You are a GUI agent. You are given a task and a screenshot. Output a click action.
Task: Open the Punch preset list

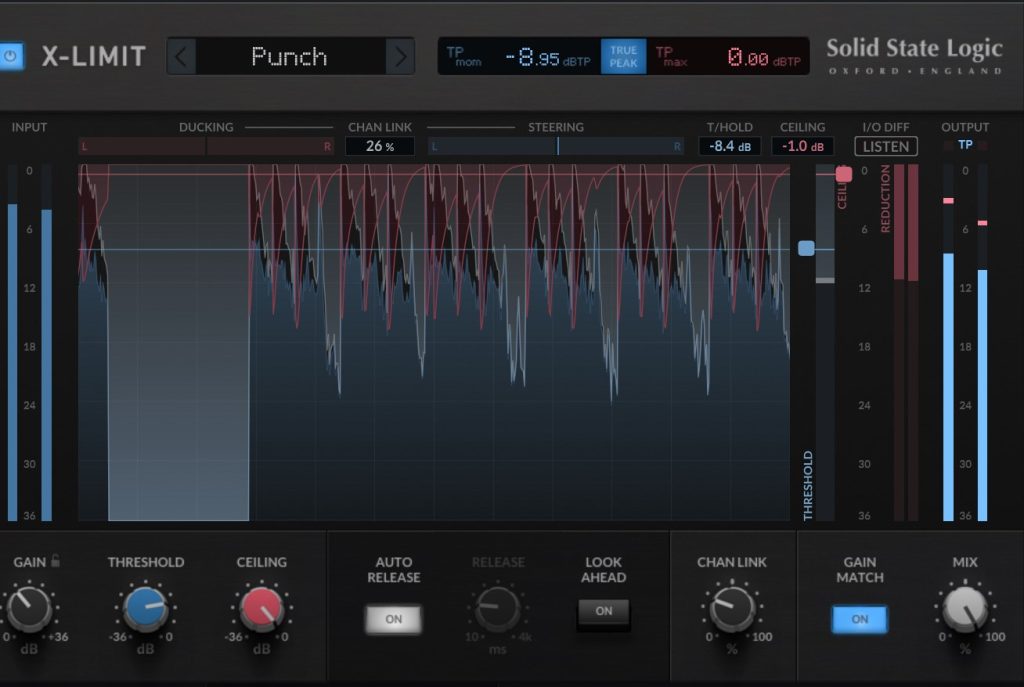pyautogui.click(x=290, y=56)
